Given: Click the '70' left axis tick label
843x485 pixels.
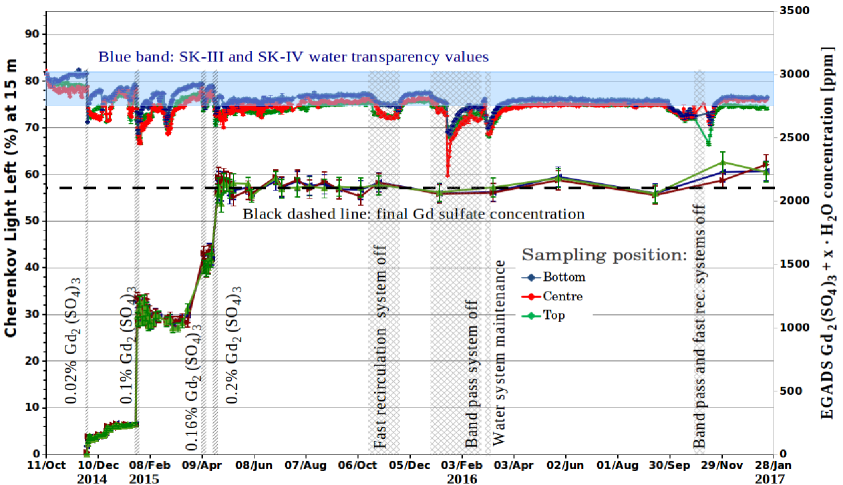Looking at the screenshot, I should (x=33, y=128).
